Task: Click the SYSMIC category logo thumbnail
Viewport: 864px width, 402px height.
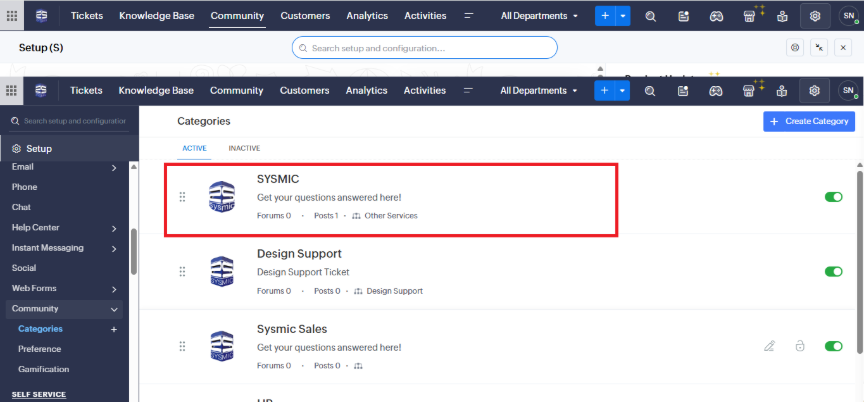Action: 222,197
